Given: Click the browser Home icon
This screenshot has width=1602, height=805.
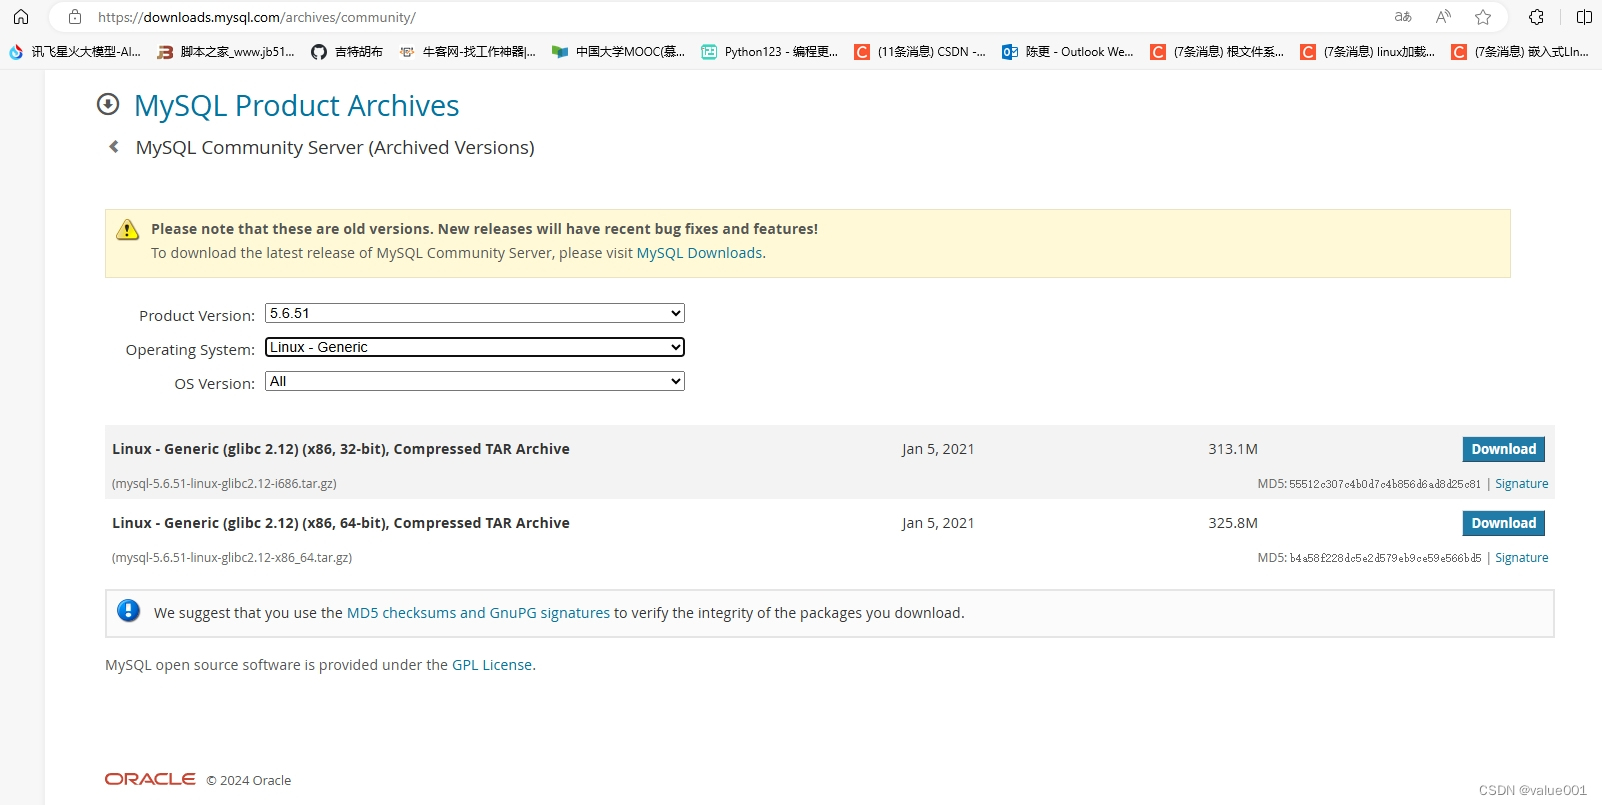Looking at the screenshot, I should coord(21,17).
